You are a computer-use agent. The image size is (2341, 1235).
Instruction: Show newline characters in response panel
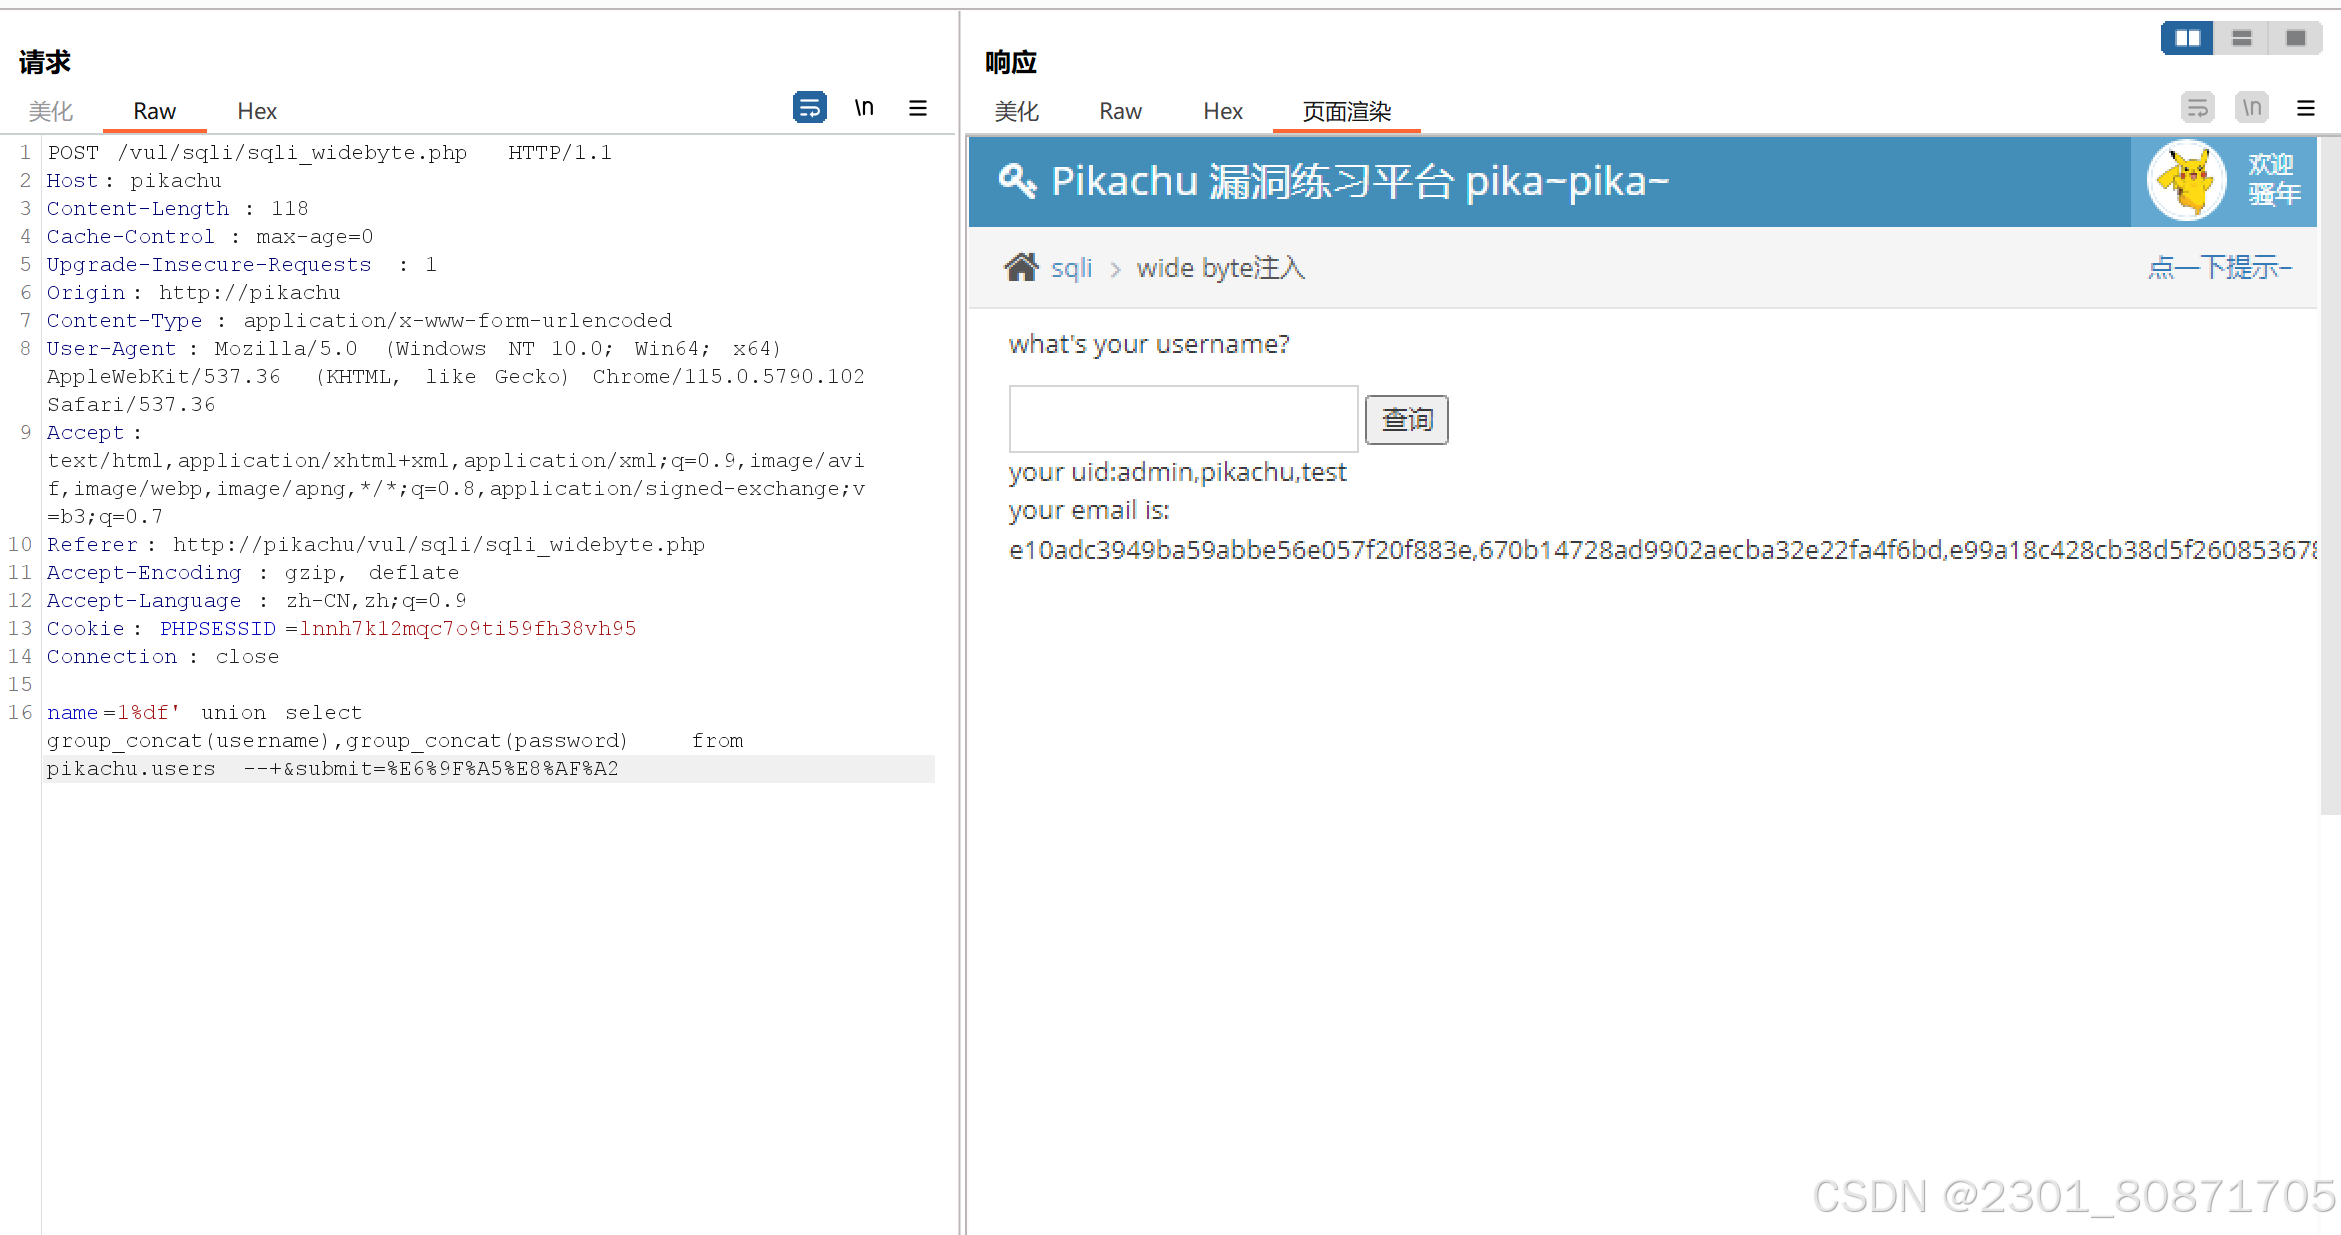2251,107
